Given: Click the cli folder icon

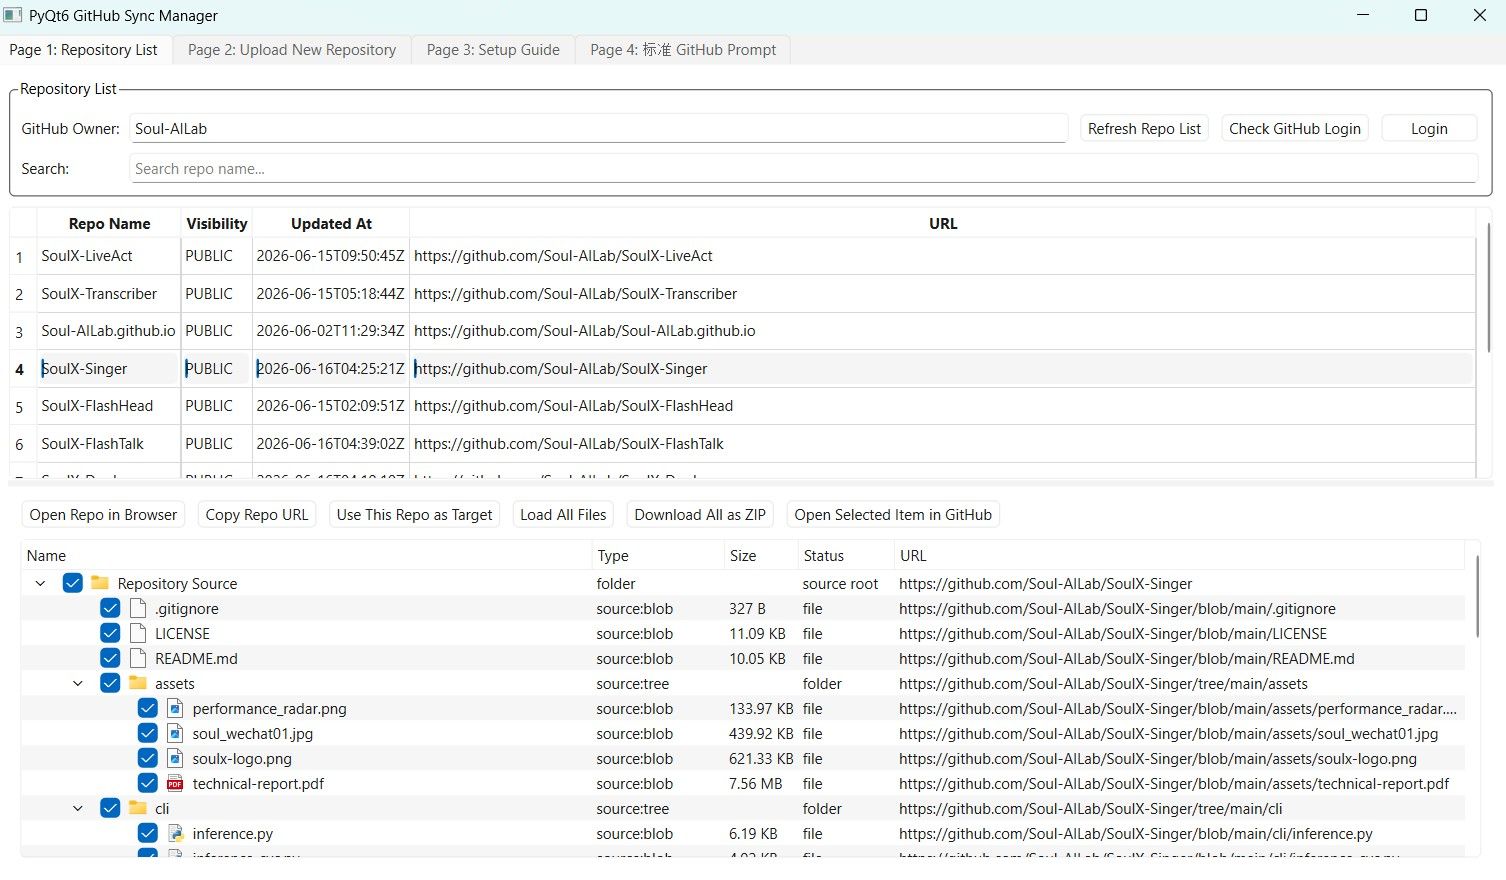Looking at the screenshot, I should pos(138,808).
